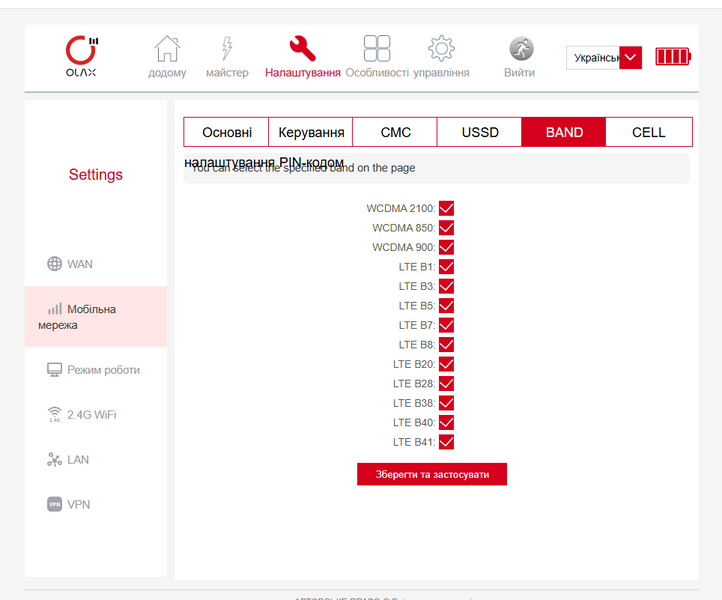The width and height of the screenshot is (722, 600).
Task: Click the mobile network signal bars icon
Action: [55, 309]
